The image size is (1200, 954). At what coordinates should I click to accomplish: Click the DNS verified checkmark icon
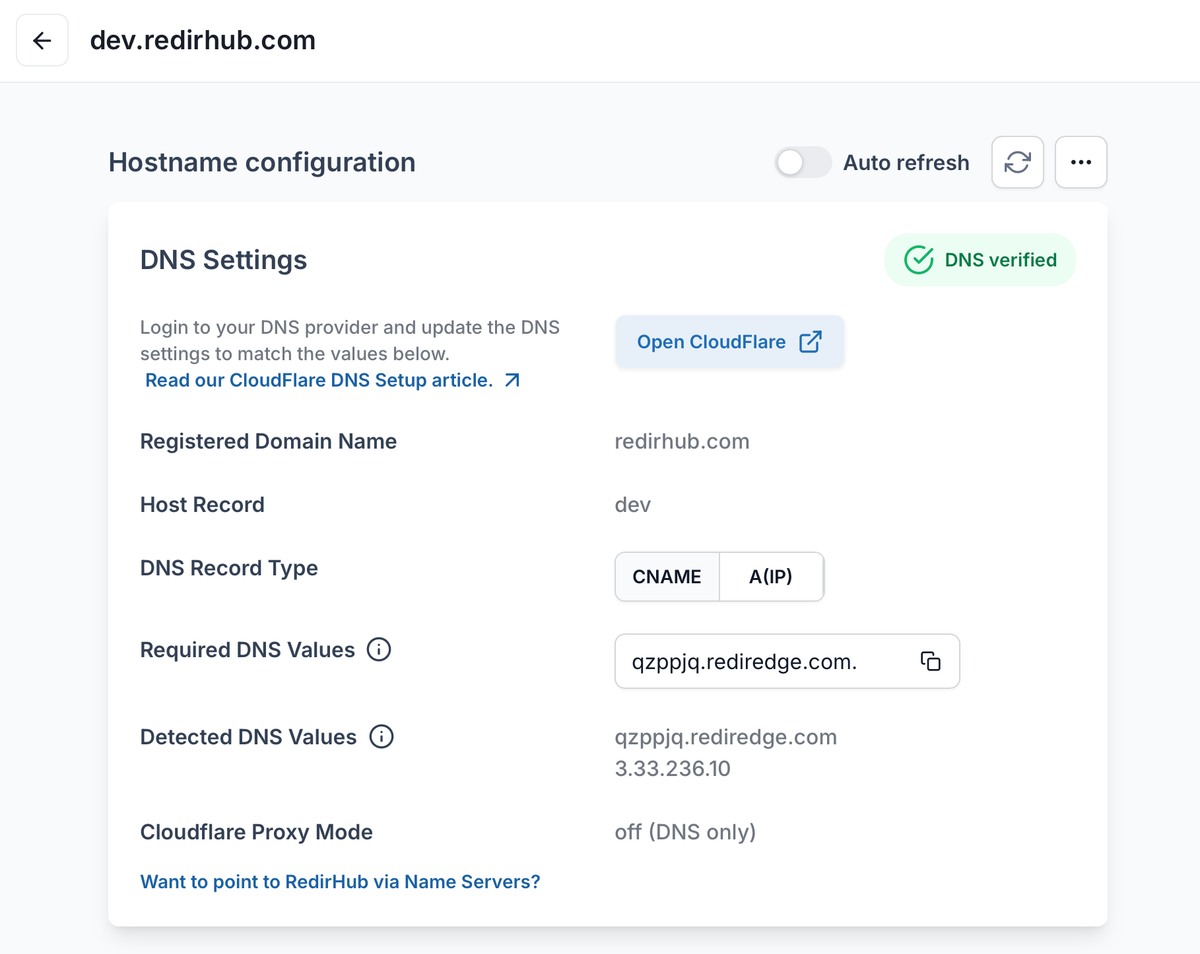click(918, 260)
